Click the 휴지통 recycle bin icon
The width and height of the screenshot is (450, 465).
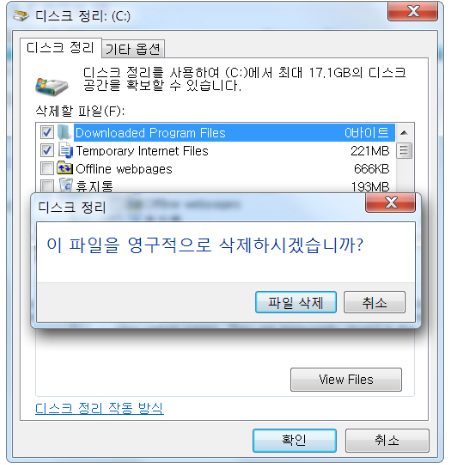click(66, 185)
